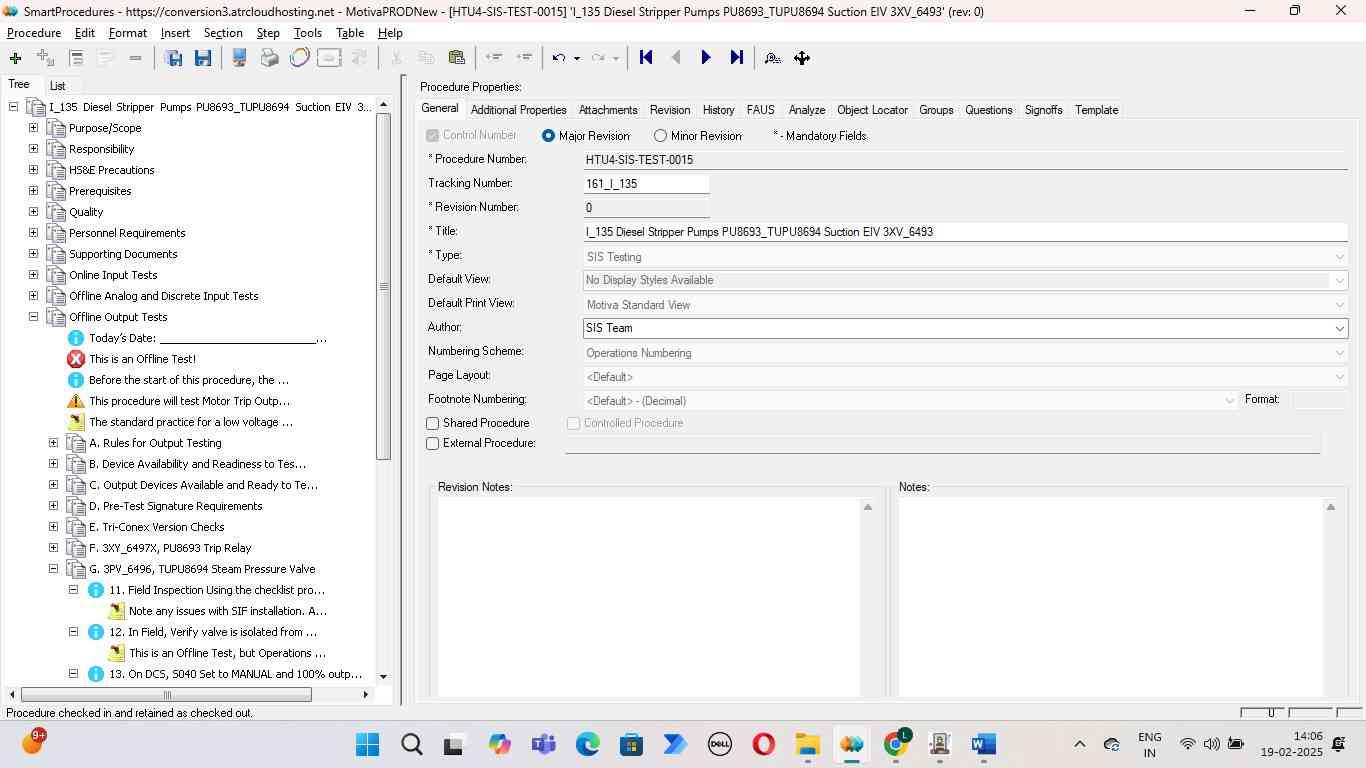
Task: Select the Minor Revision radio button
Action: point(660,136)
